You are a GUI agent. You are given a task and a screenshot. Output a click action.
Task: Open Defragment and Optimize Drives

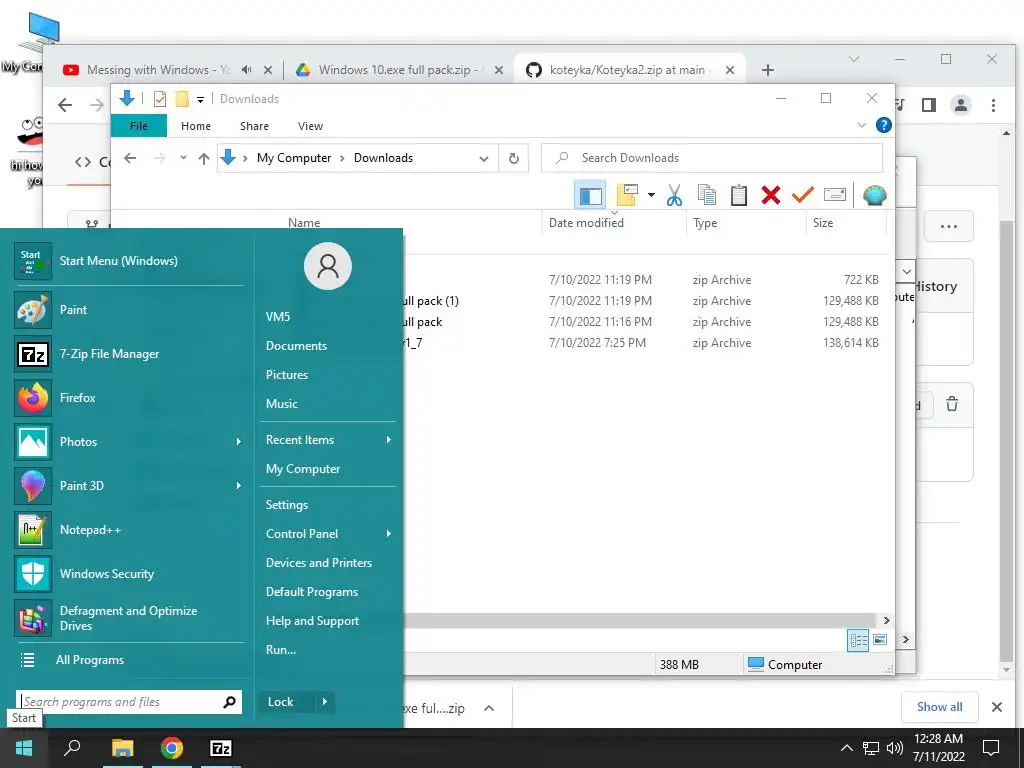[129, 618]
